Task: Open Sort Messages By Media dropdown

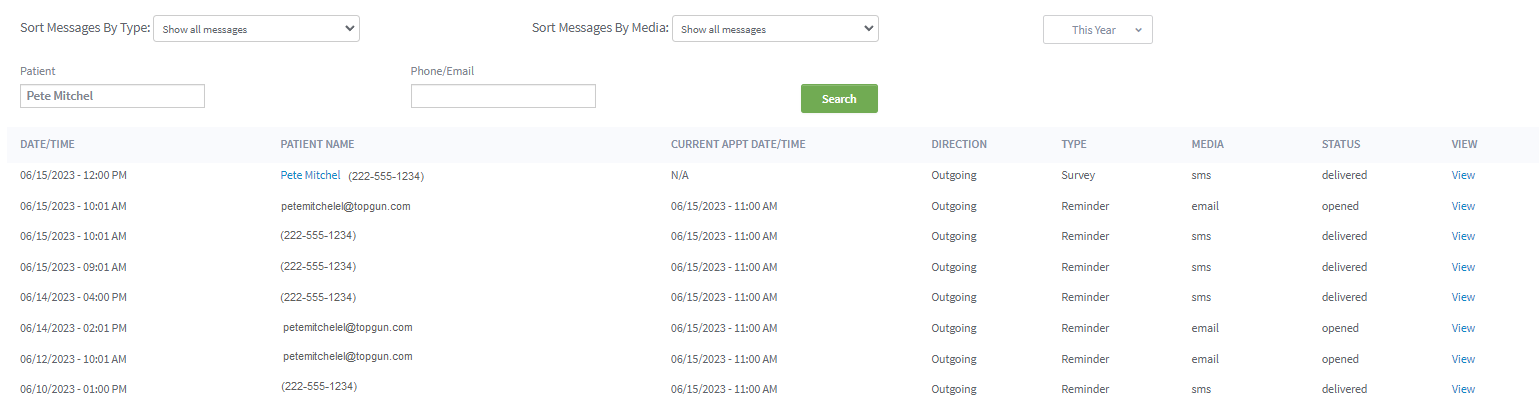Action: click(x=775, y=29)
